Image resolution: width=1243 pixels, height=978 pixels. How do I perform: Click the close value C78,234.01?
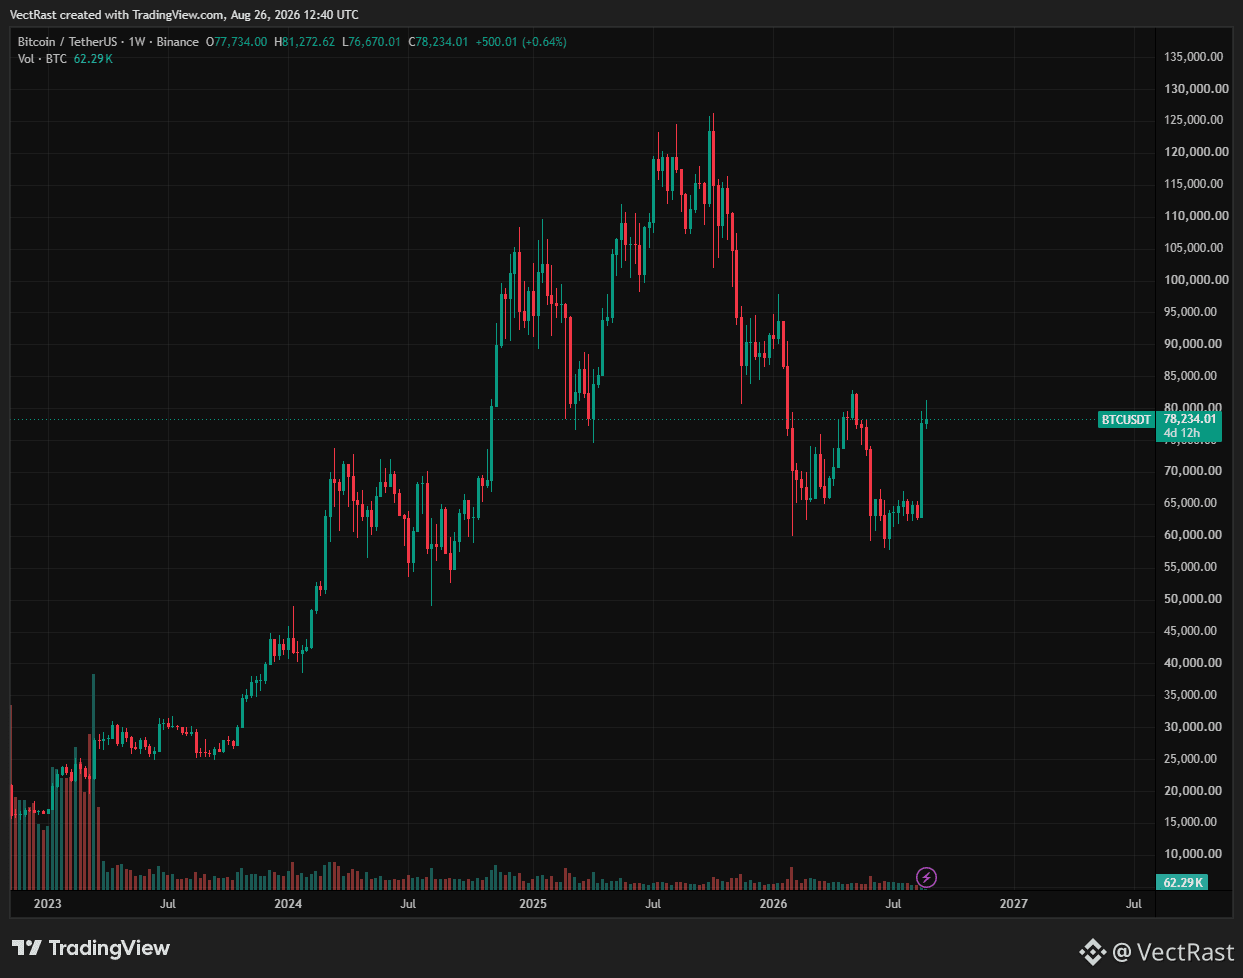tap(437, 42)
